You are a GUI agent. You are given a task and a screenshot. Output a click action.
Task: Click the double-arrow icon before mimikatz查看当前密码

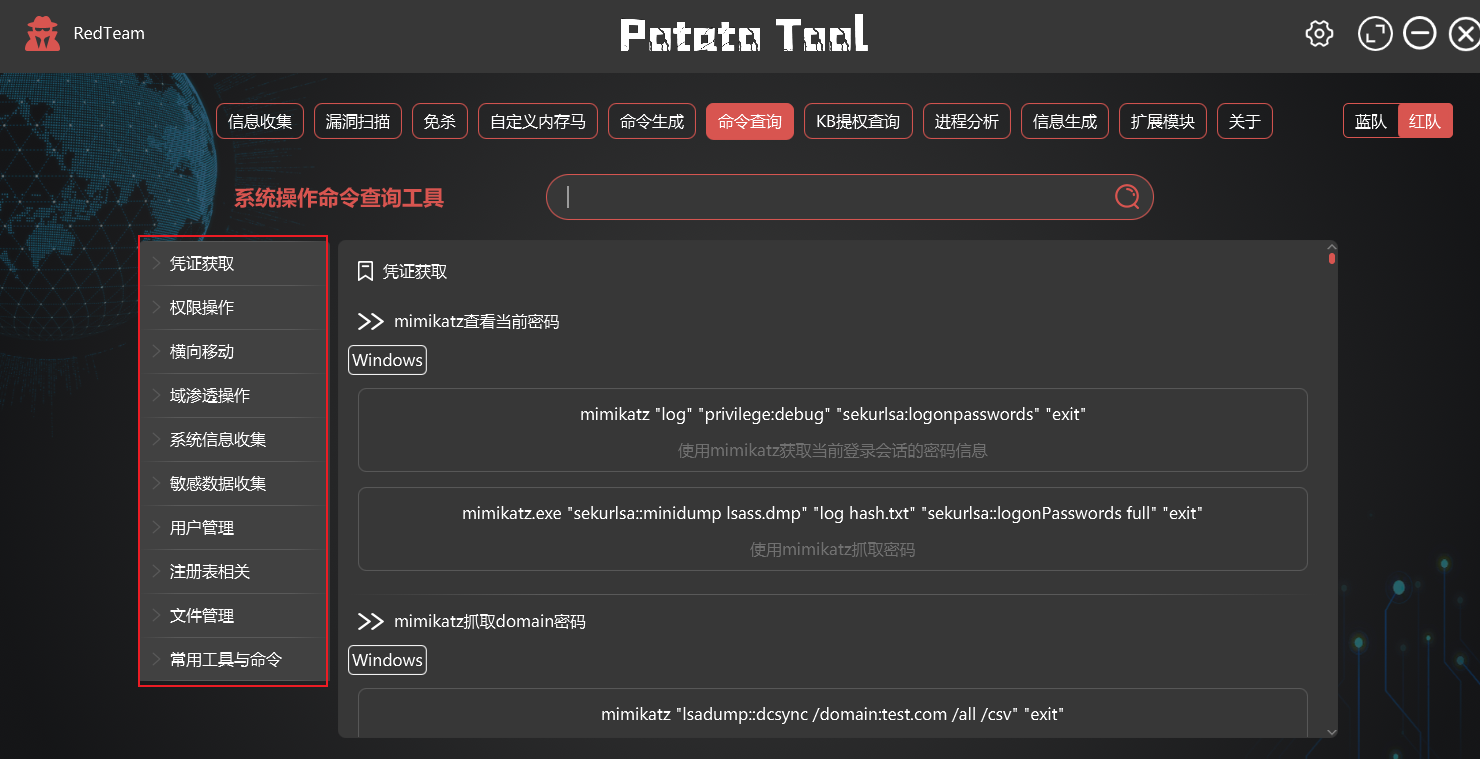371,322
